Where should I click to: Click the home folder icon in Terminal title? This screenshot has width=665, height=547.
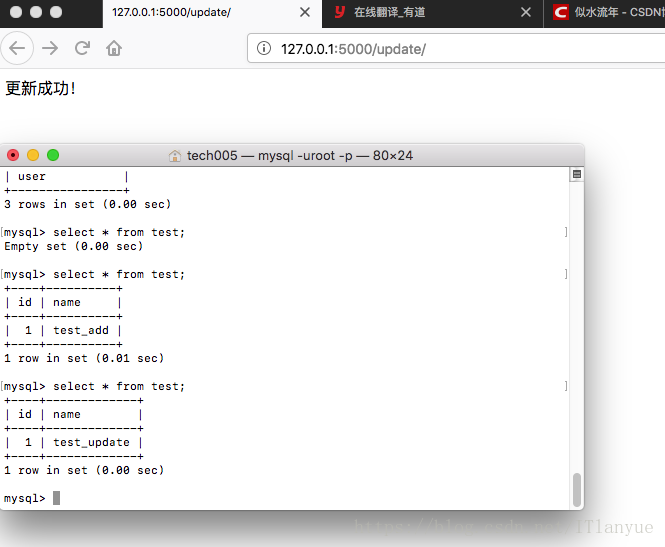coord(175,156)
